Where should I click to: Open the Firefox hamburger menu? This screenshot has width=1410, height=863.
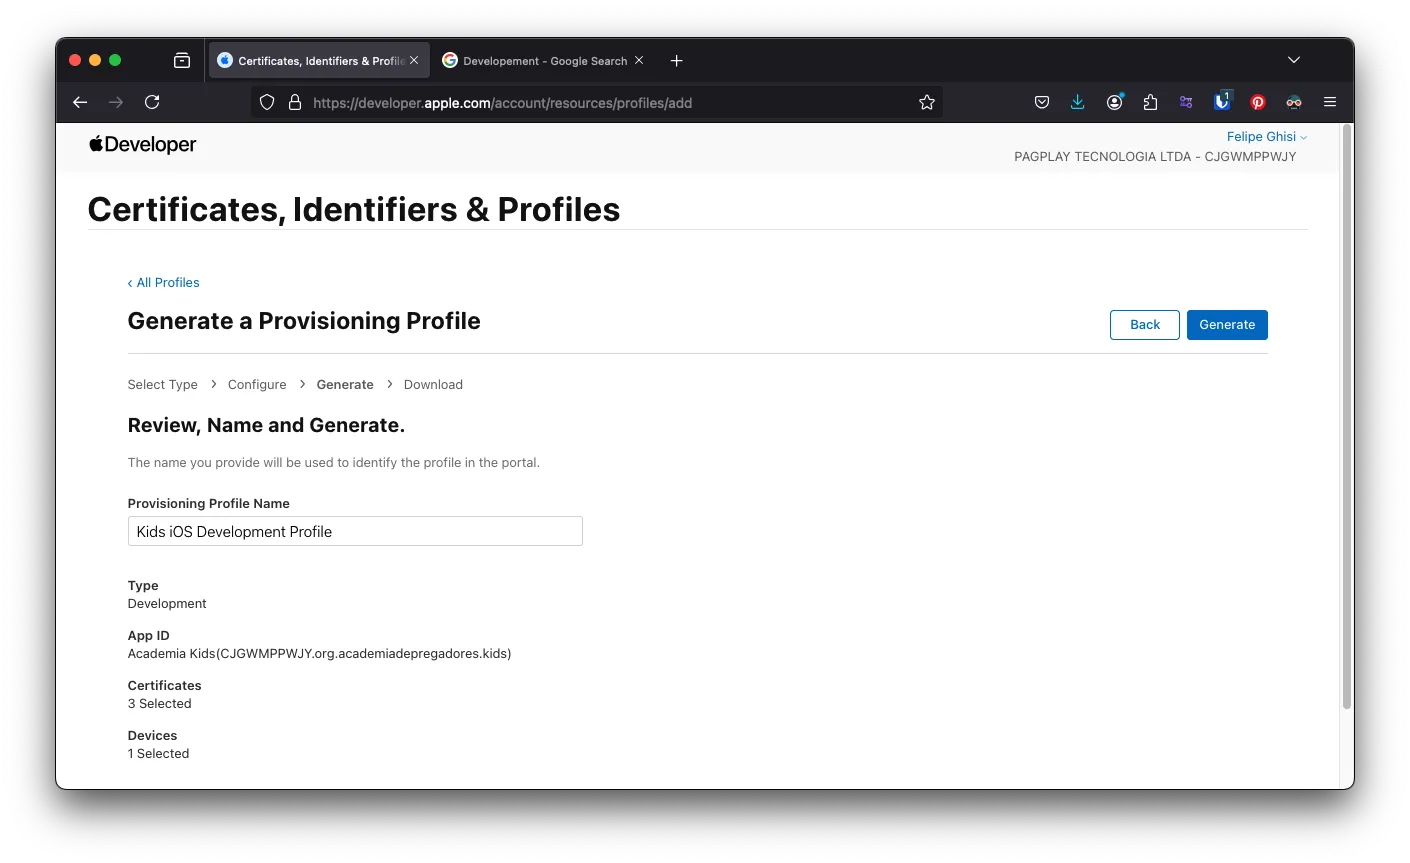click(1330, 102)
